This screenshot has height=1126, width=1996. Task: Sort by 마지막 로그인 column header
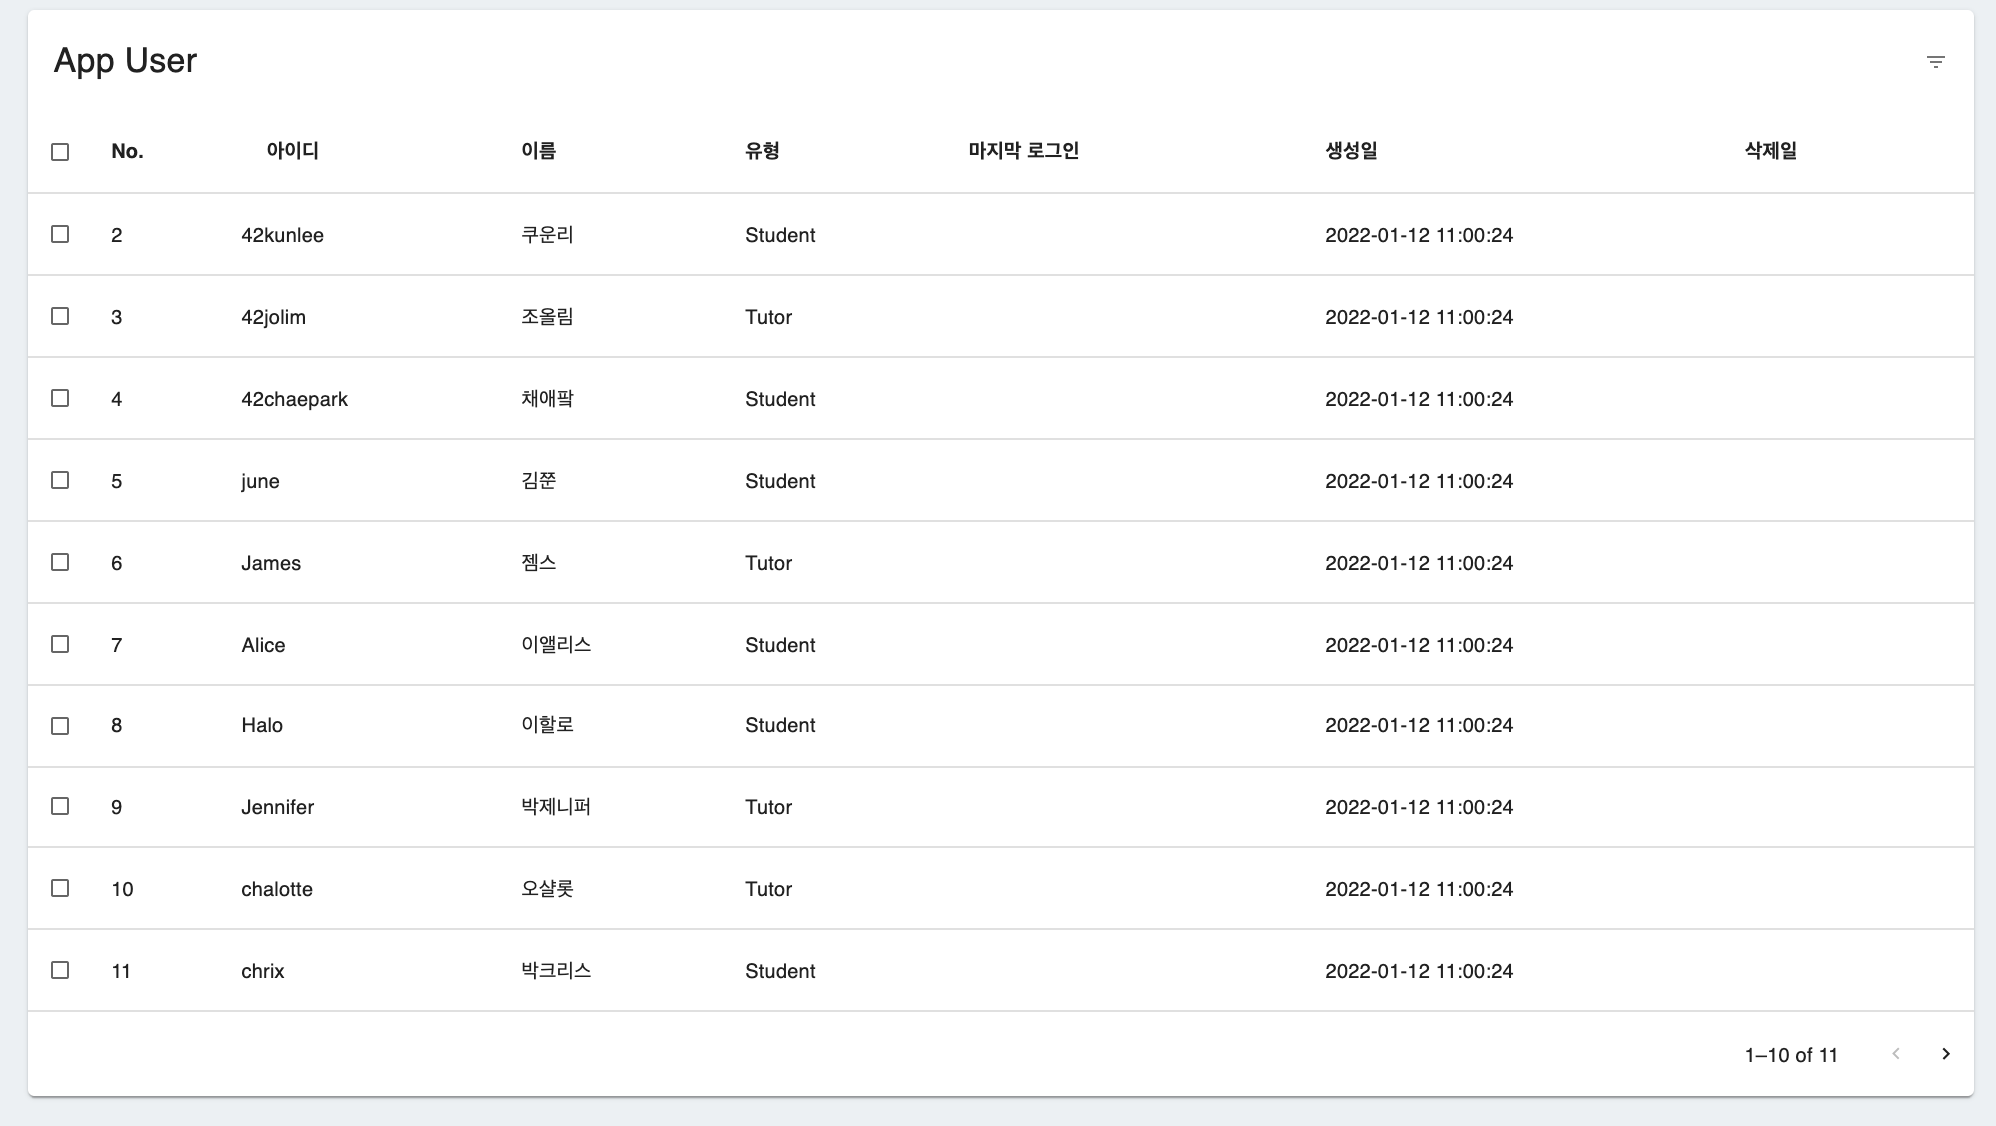pos(1023,150)
